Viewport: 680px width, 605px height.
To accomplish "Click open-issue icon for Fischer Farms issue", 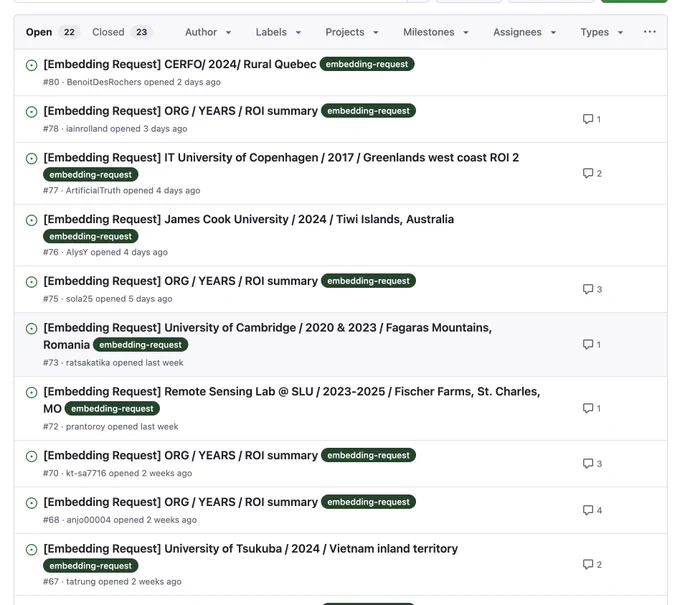I will click(x=32, y=392).
